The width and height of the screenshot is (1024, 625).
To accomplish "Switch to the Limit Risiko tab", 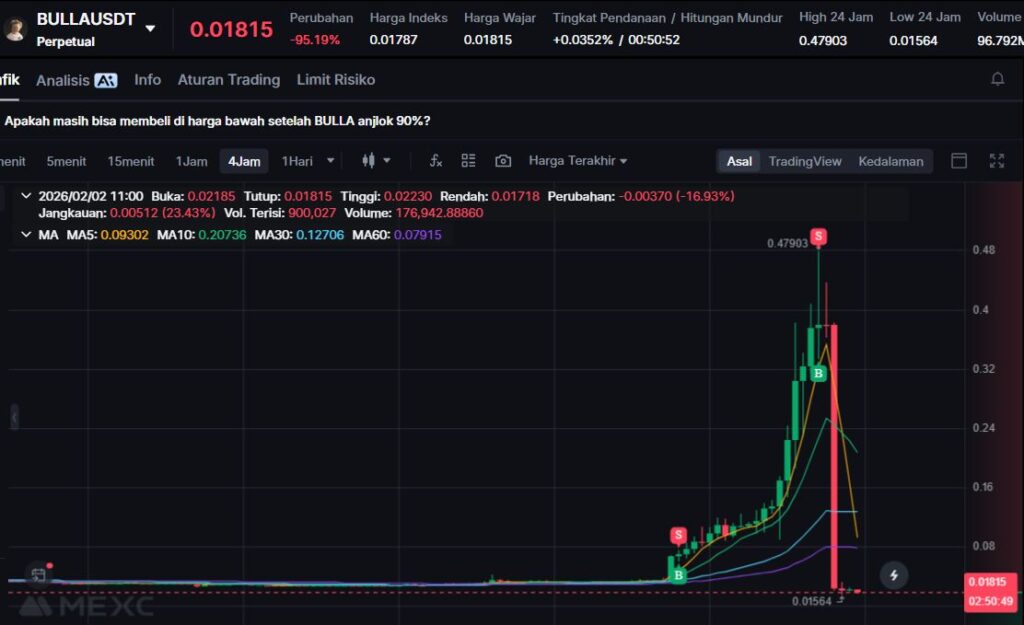I will click(x=335, y=80).
